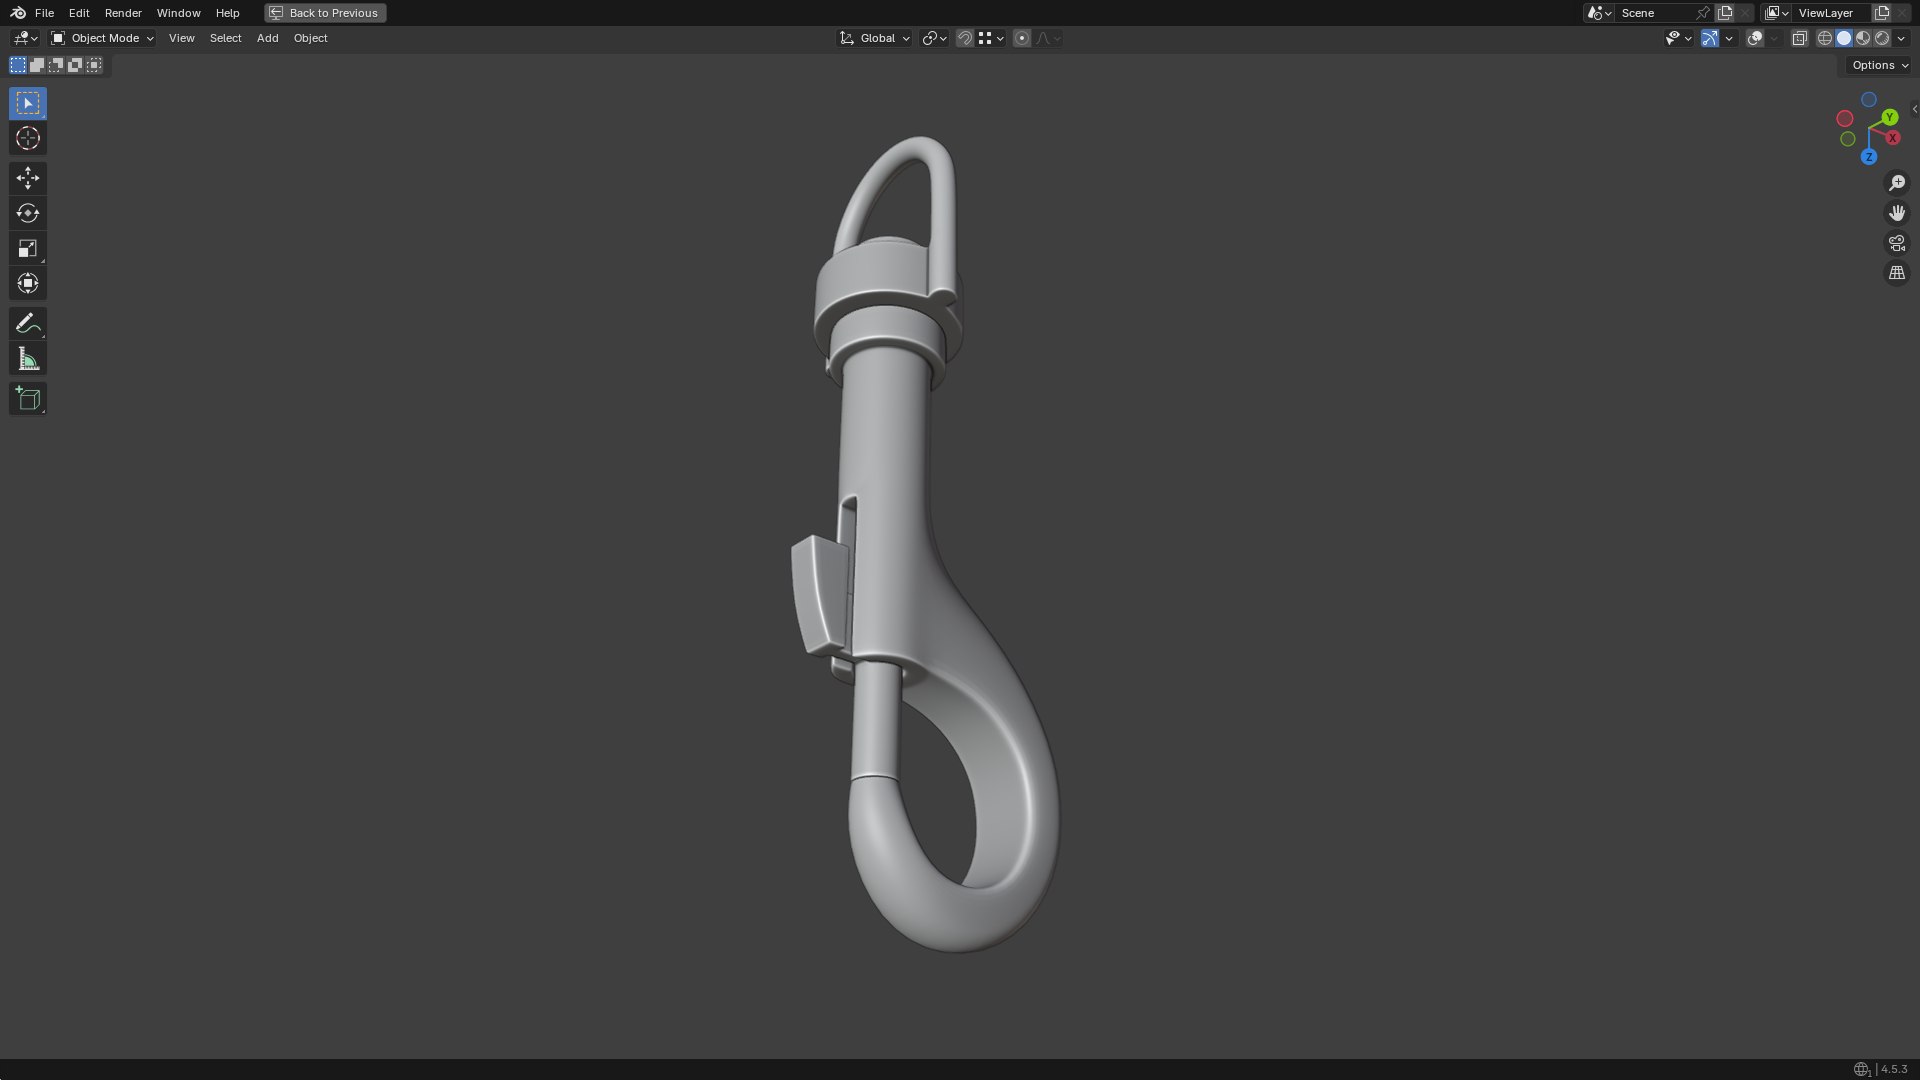The image size is (1920, 1080).
Task: Open the view layer browse dropdown
Action: (1776, 13)
